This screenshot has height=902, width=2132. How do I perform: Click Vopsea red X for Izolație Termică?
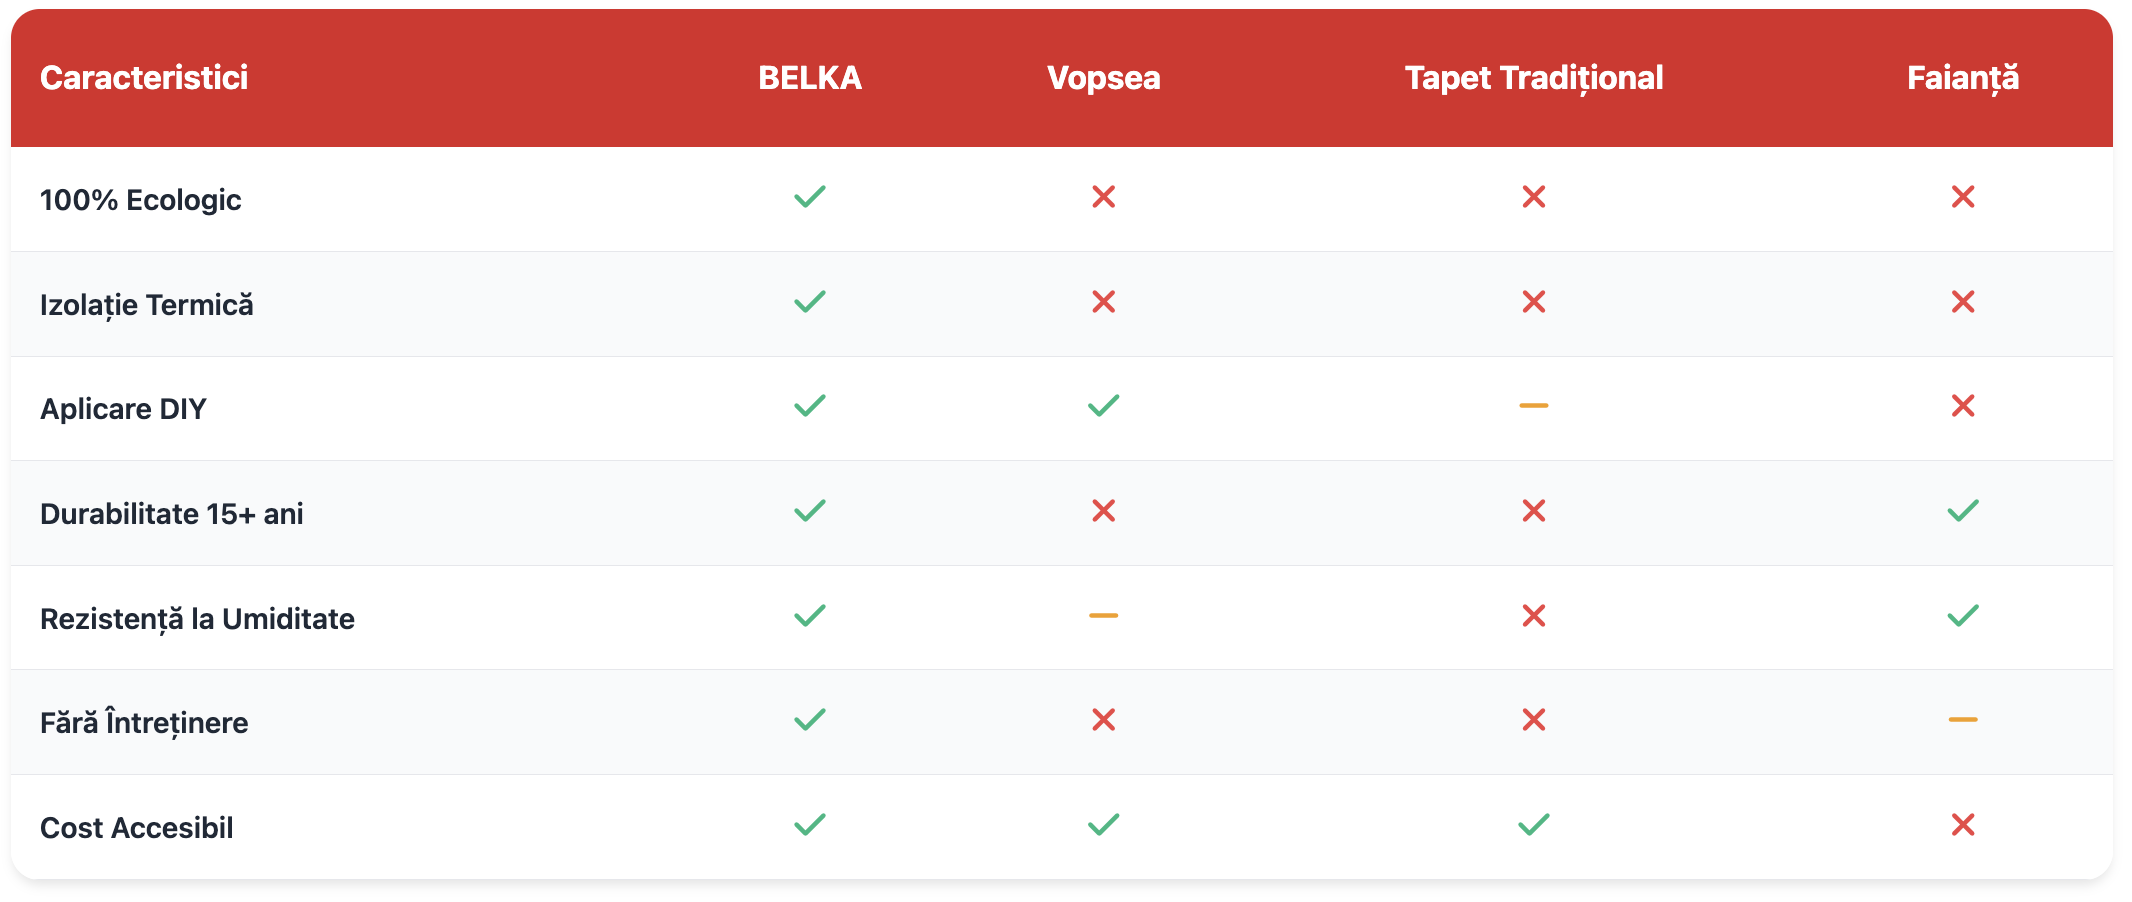1103,302
